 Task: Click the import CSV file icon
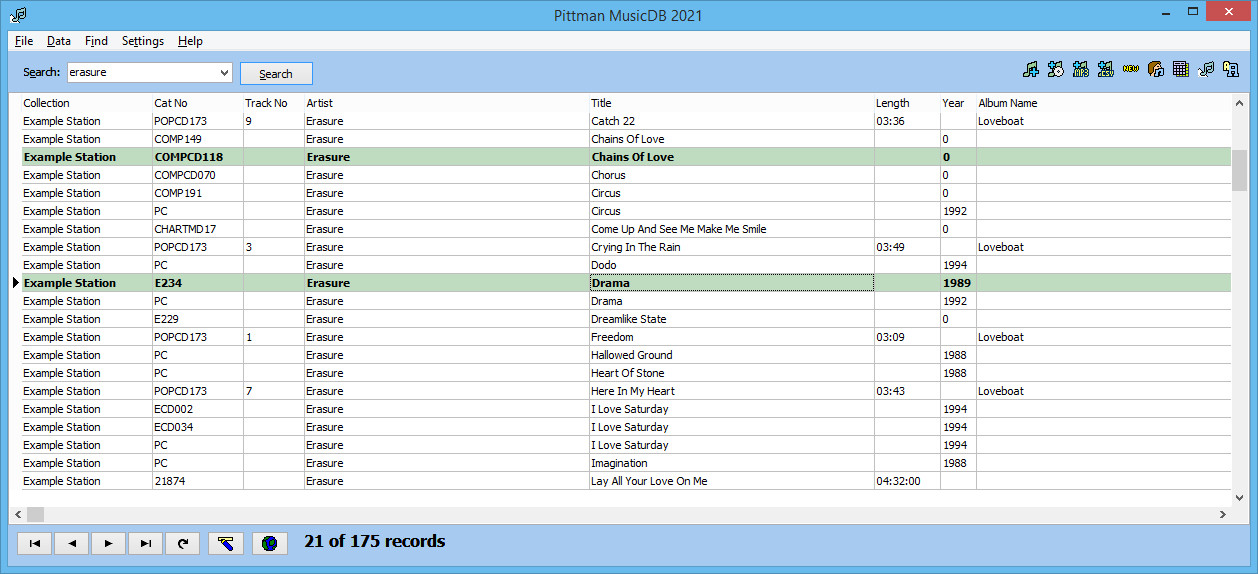(1106, 69)
